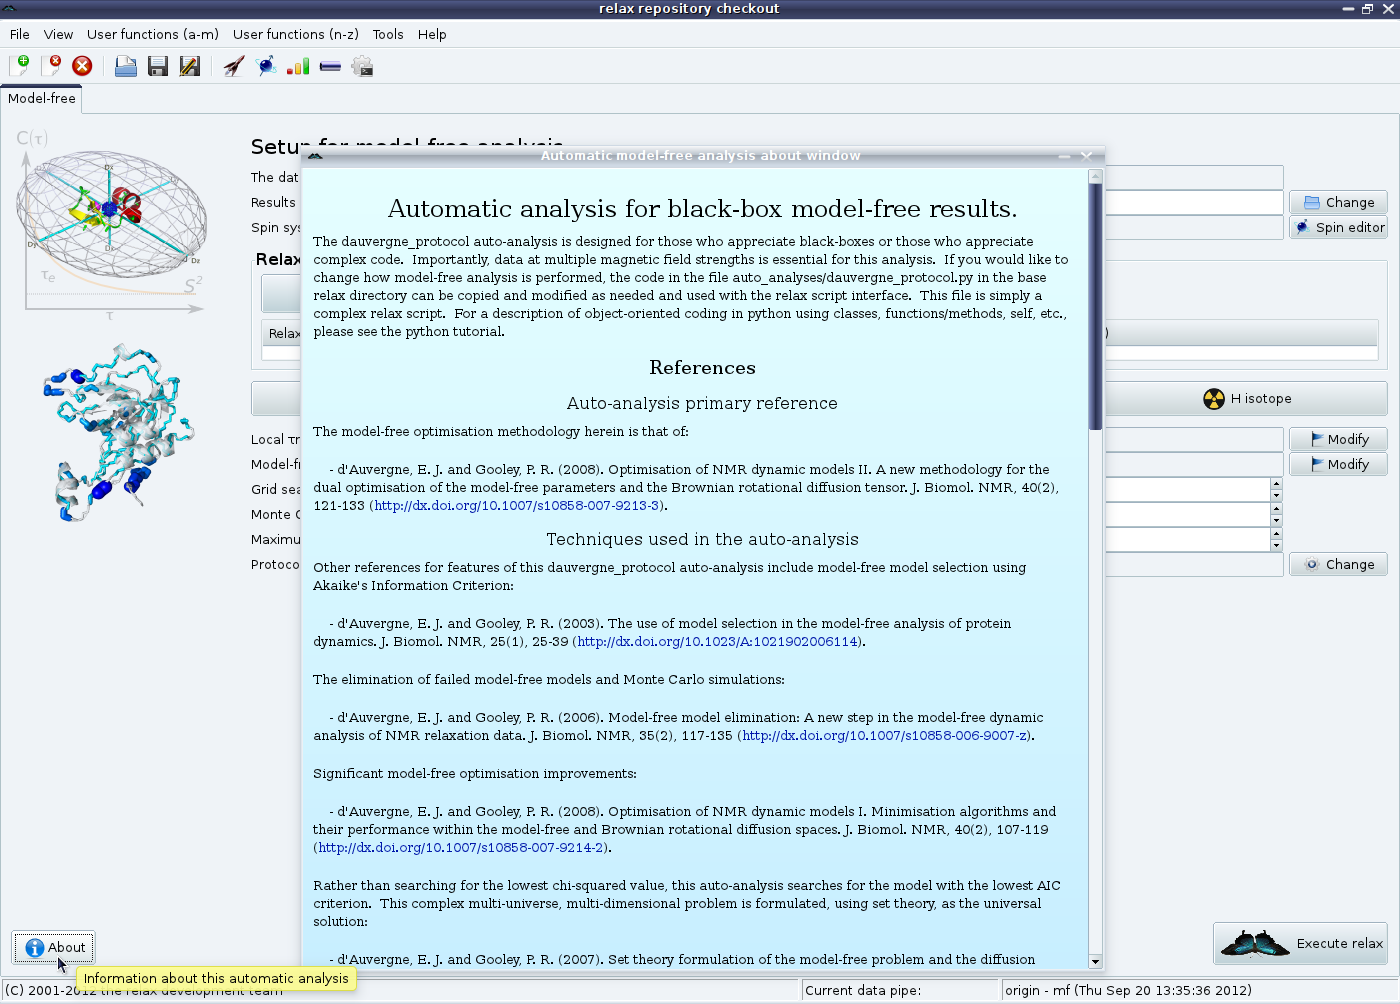The image size is (1400, 1004).
Task: Click the red close-all analyses icon
Action: 82,66
